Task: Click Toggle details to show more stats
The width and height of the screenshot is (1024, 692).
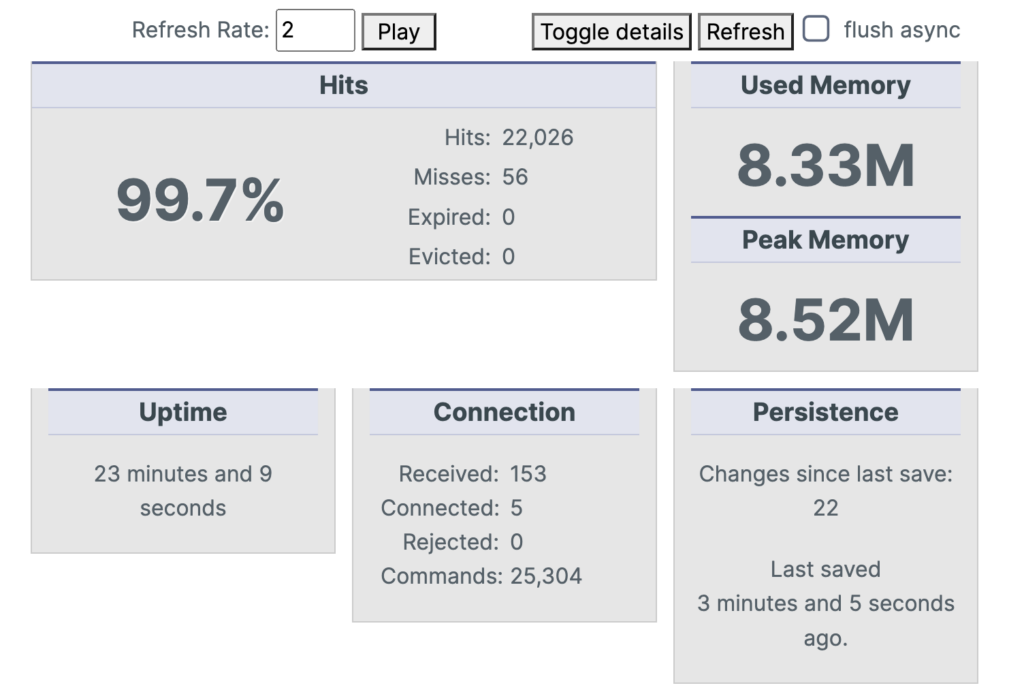Action: 611,31
